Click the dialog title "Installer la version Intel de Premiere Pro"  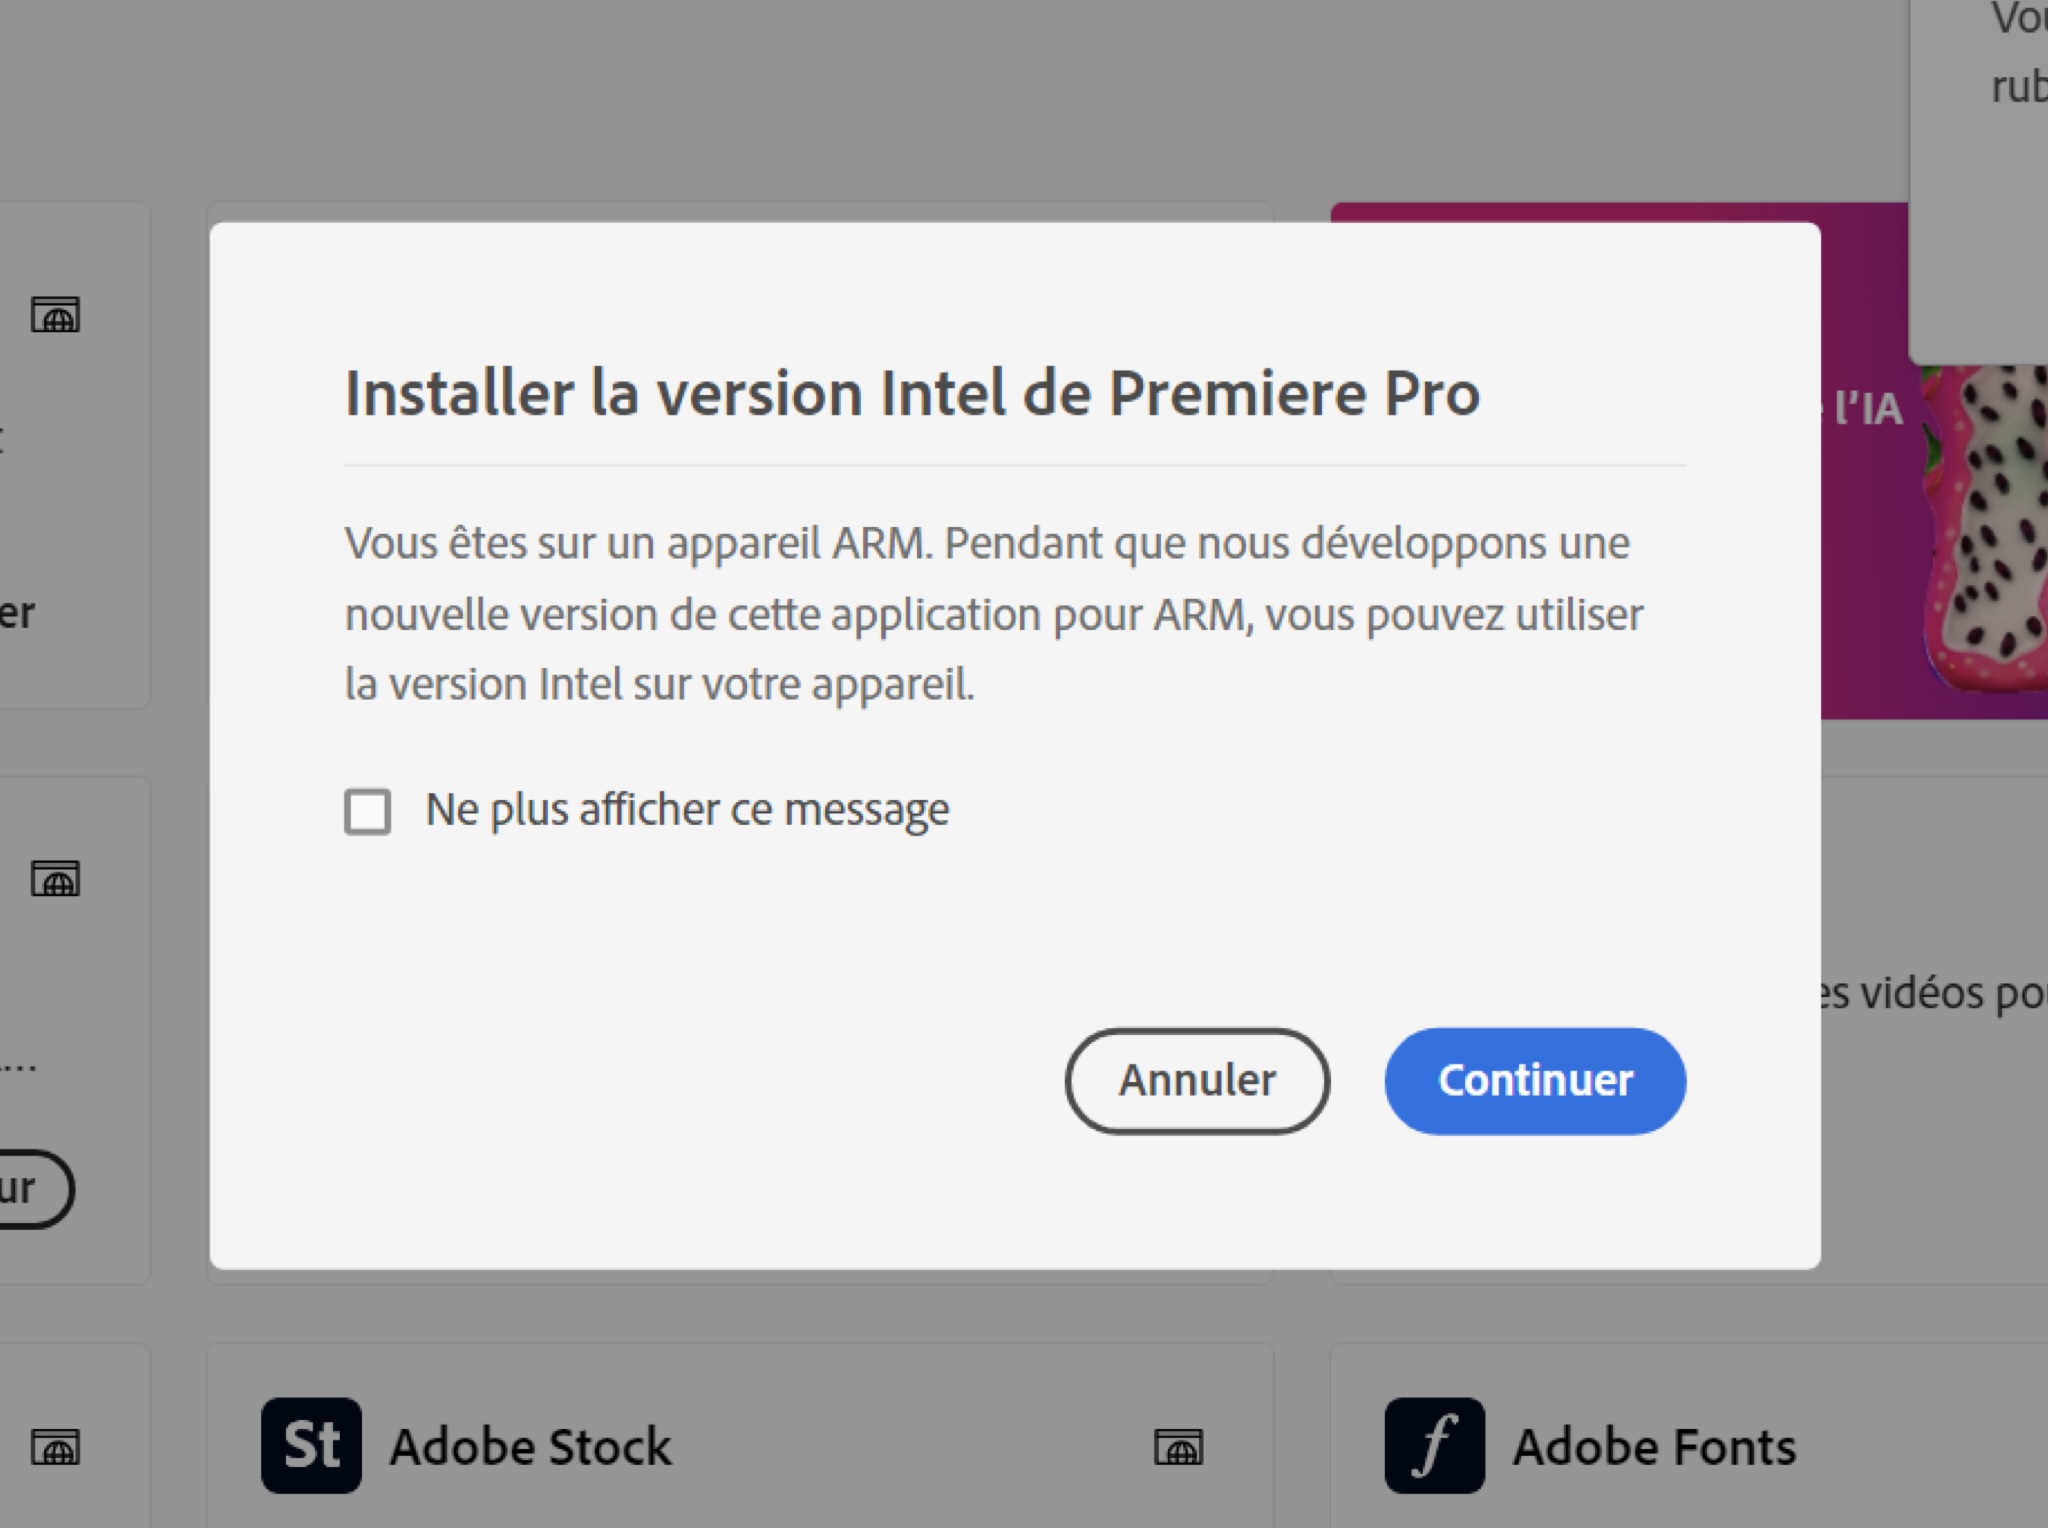pyautogui.click(x=912, y=393)
